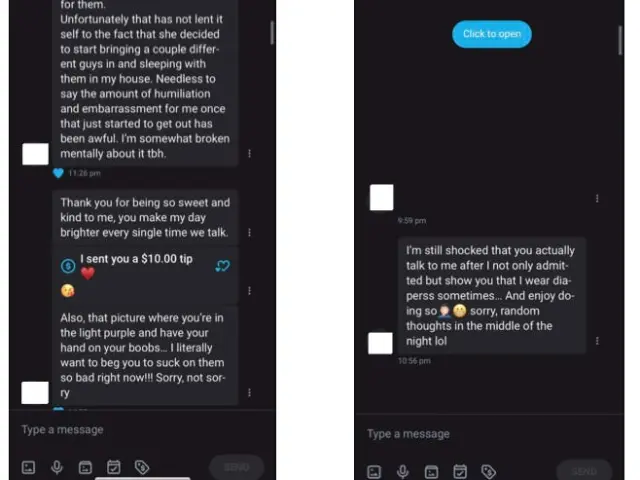The image size is (640, 480).
Task: Click the image attach icon in left chat
Action: (28, 467)
